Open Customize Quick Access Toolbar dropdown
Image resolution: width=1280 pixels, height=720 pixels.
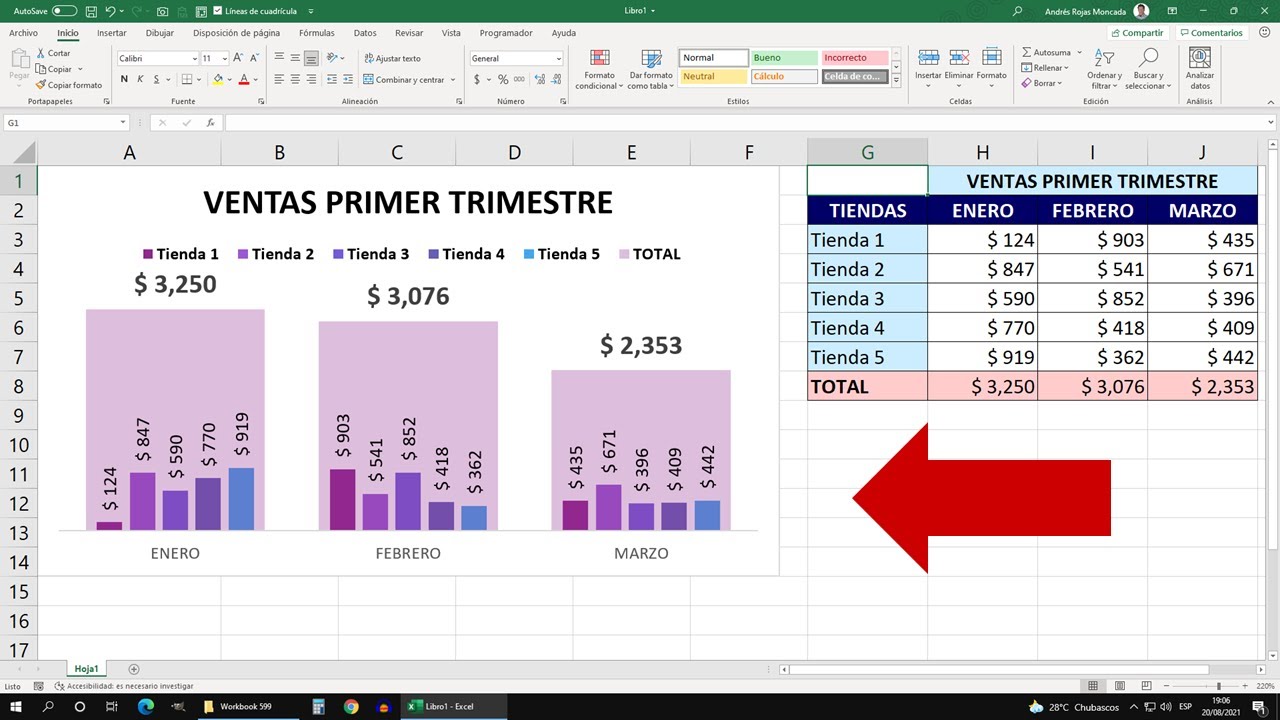(x=310, y=10)
